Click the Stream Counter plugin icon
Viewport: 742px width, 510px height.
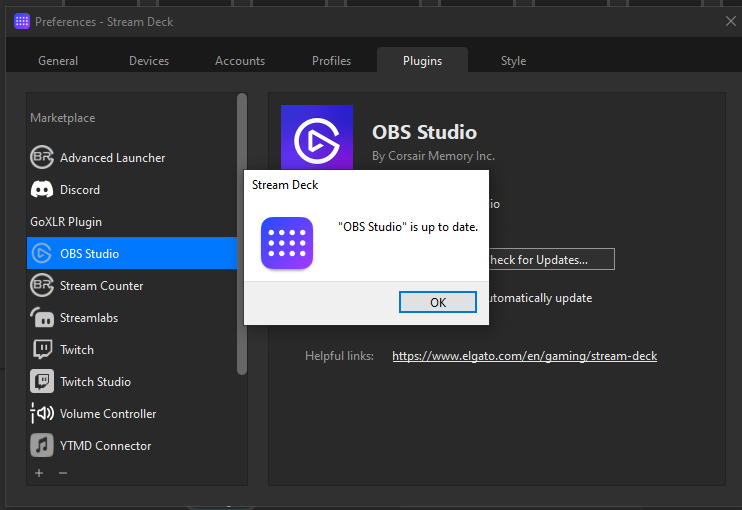click(42, 285)
